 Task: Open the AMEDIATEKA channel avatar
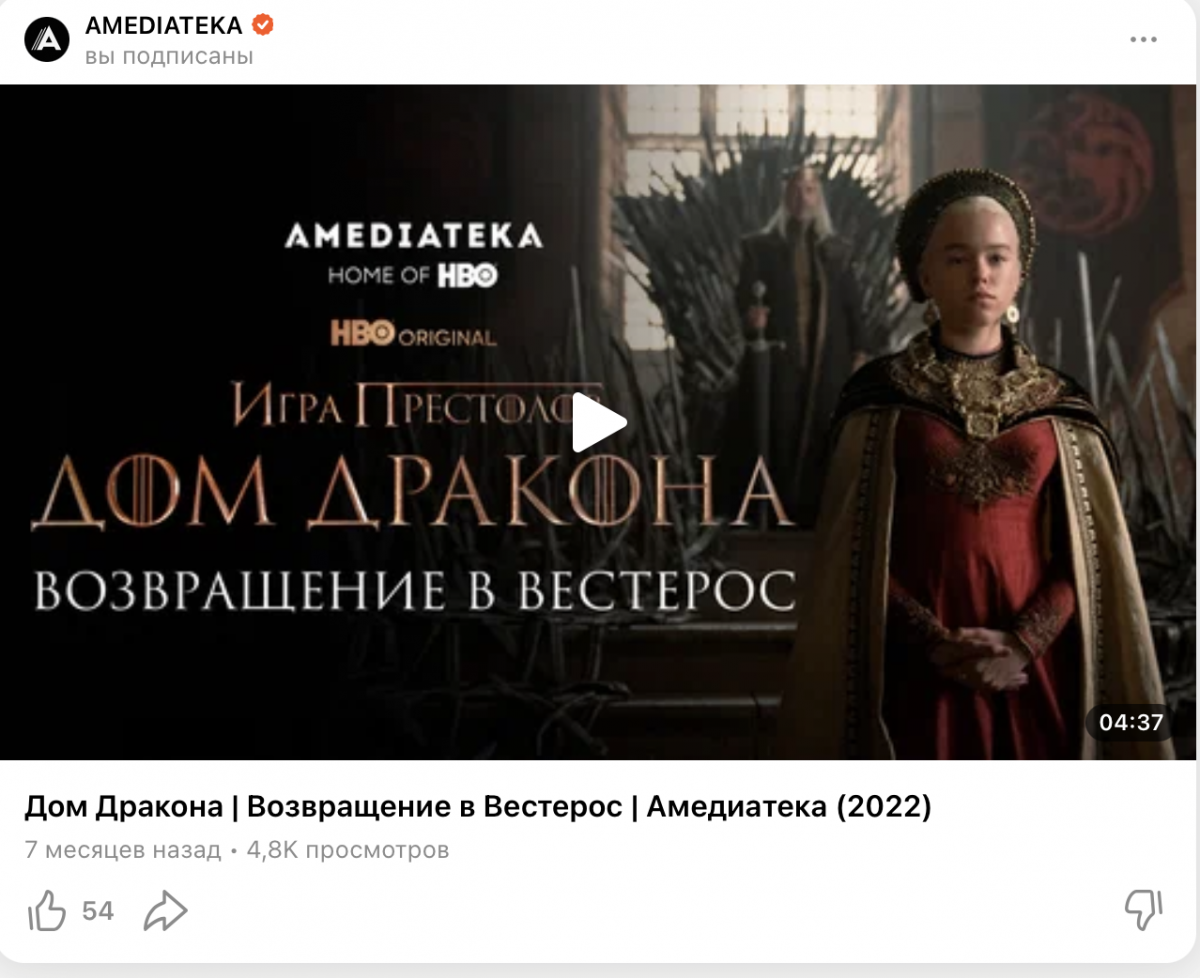(46, 40)
